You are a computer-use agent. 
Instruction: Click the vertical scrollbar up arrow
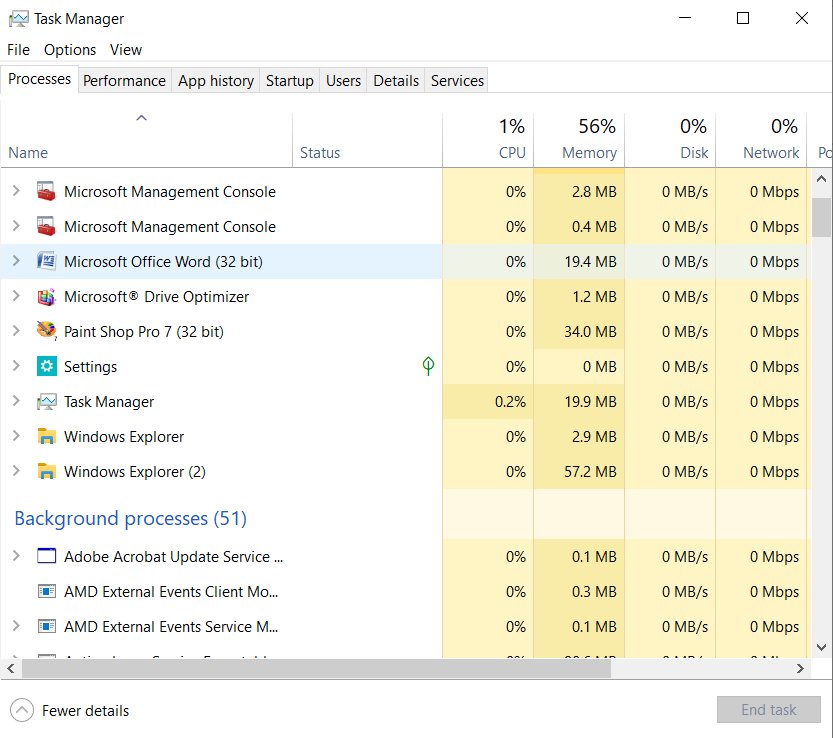click(x=821, y=179)
